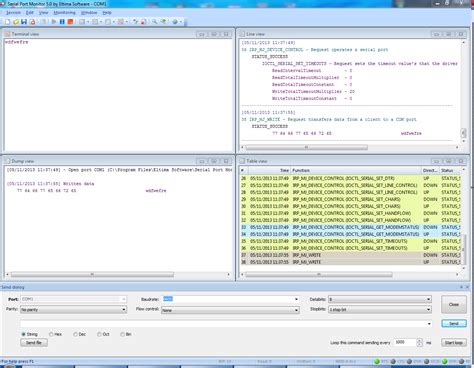The height and width of the screenshot is (368, 474).
Task: Stop monitoring with the orange stop icon
Action: 70,22
